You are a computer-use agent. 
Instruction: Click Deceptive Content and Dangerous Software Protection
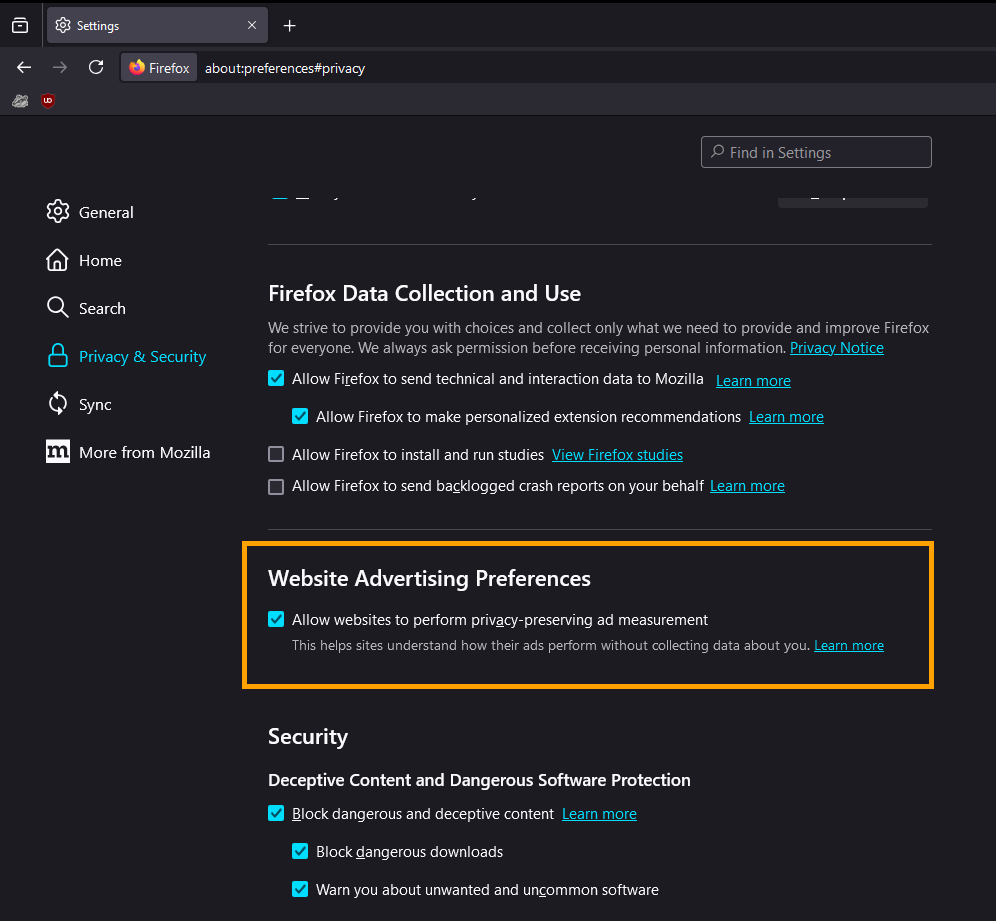[479, 780]
